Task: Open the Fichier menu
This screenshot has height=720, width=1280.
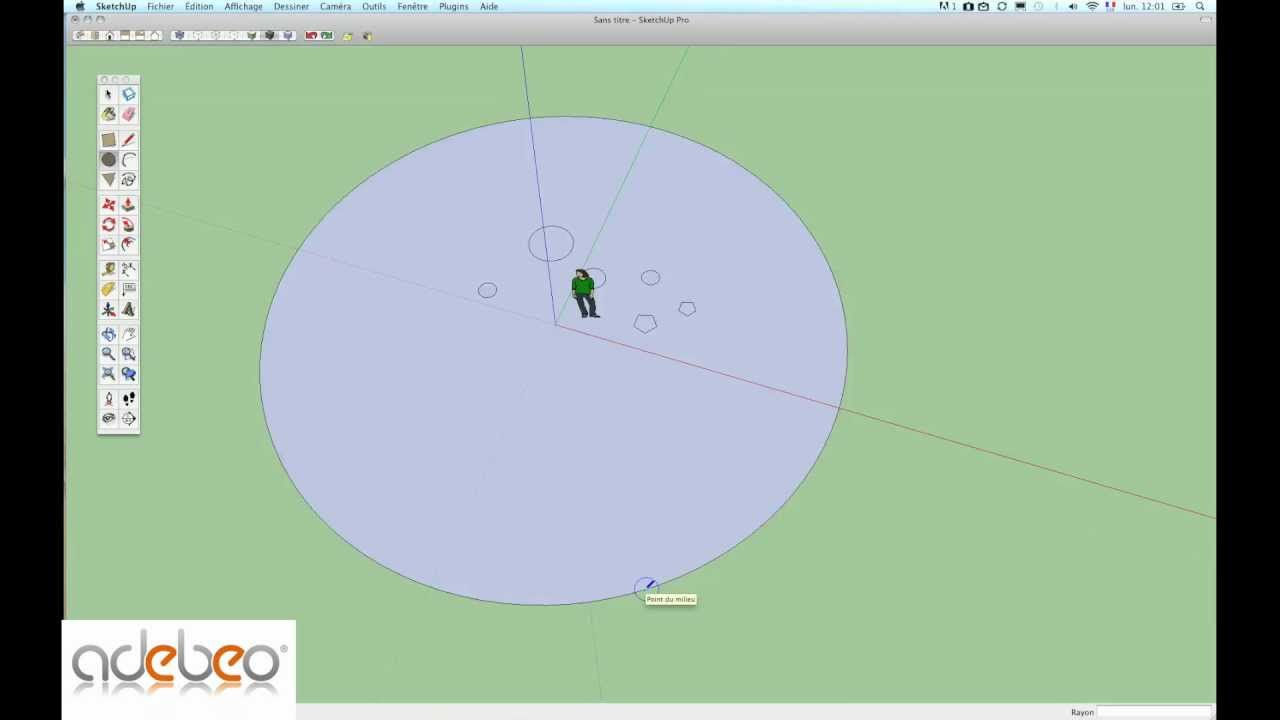Action: (160, 6)
